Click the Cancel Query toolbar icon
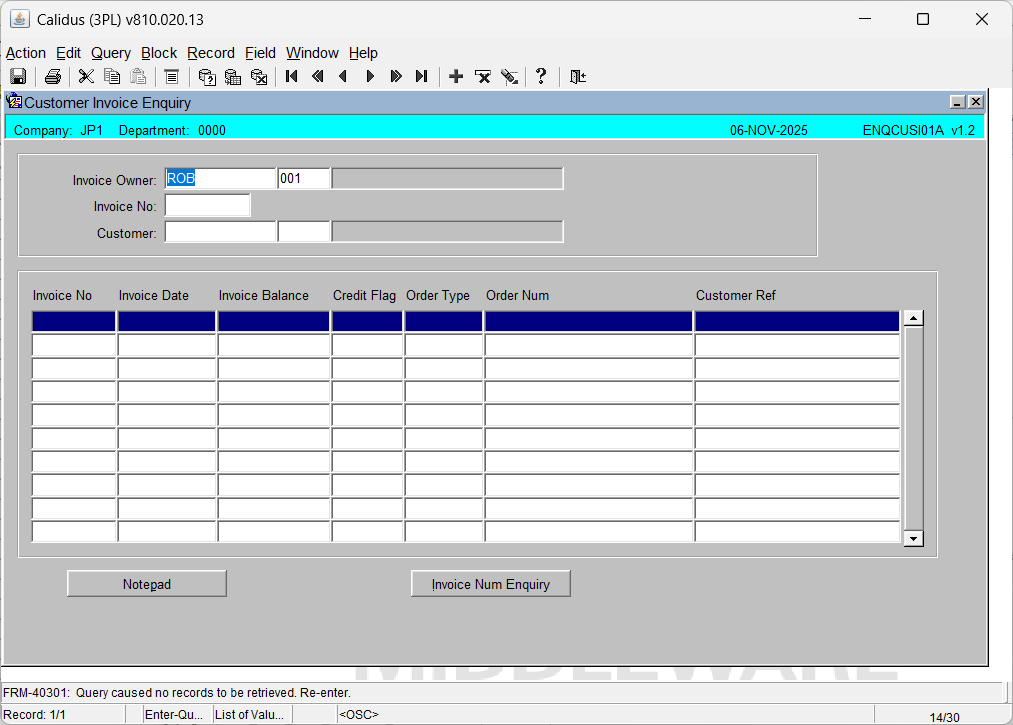The height and width of the screenshot is (725, 1013). 259,77
